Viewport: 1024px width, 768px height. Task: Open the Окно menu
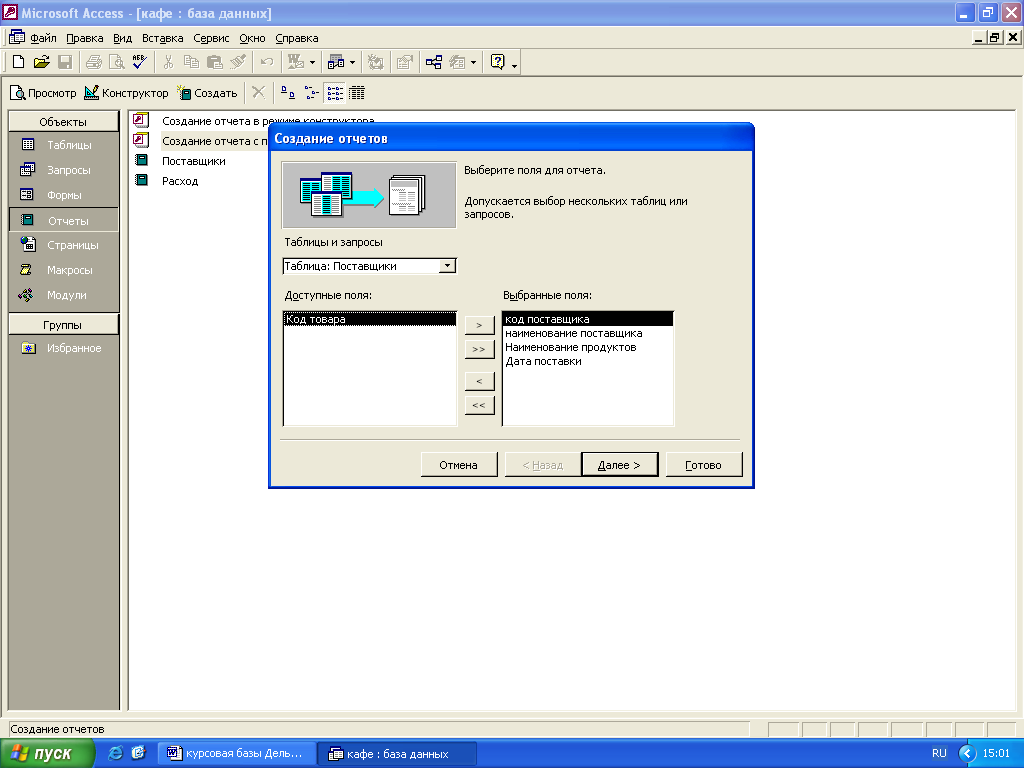click(252, 38)
